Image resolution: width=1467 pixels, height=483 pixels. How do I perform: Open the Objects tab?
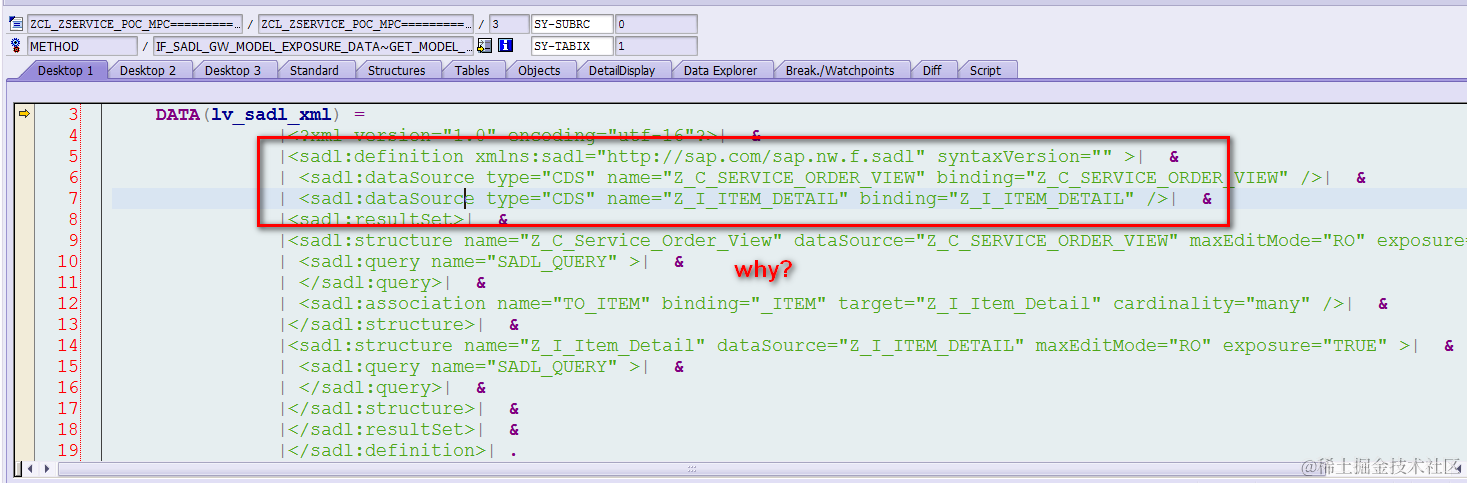coord(540,70)
